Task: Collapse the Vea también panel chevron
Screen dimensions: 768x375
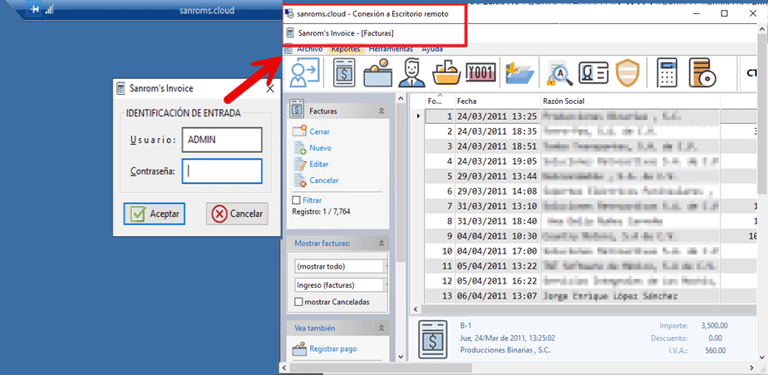Action: pos(381,328)
